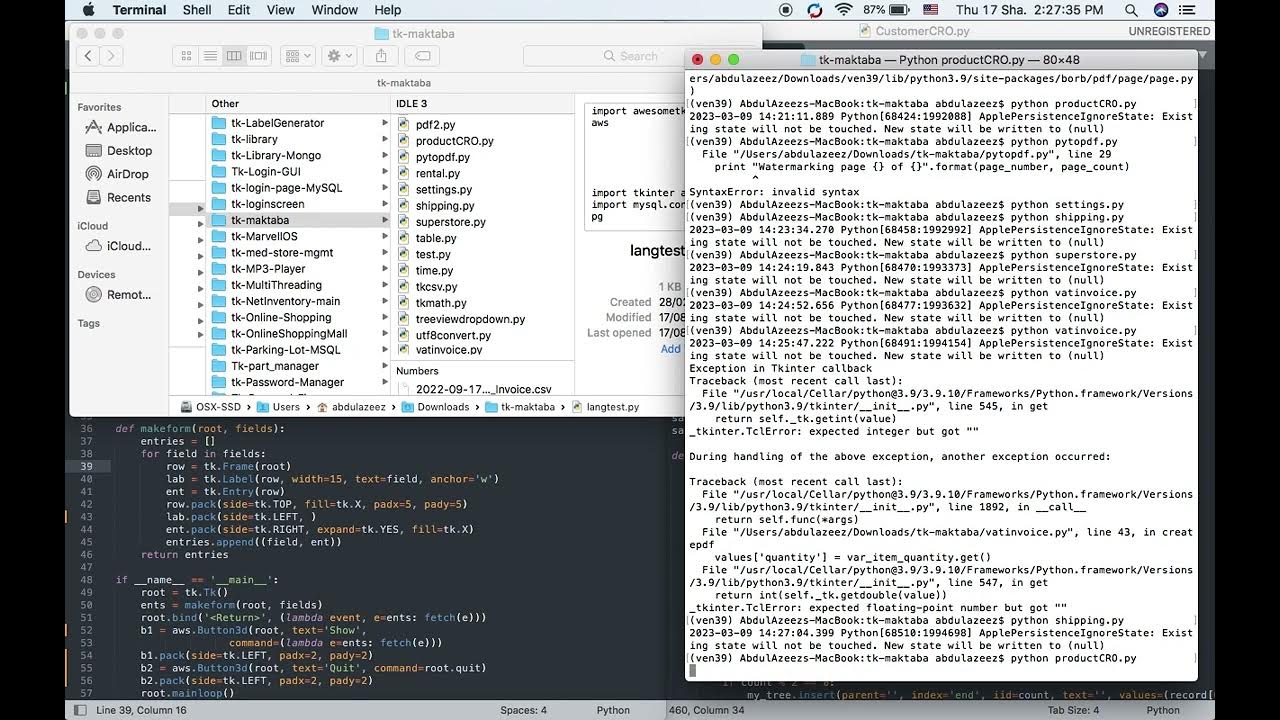Open the Edit menu
The width and height of the screenshot is (1280, 720).
click(x=239, y=10)
